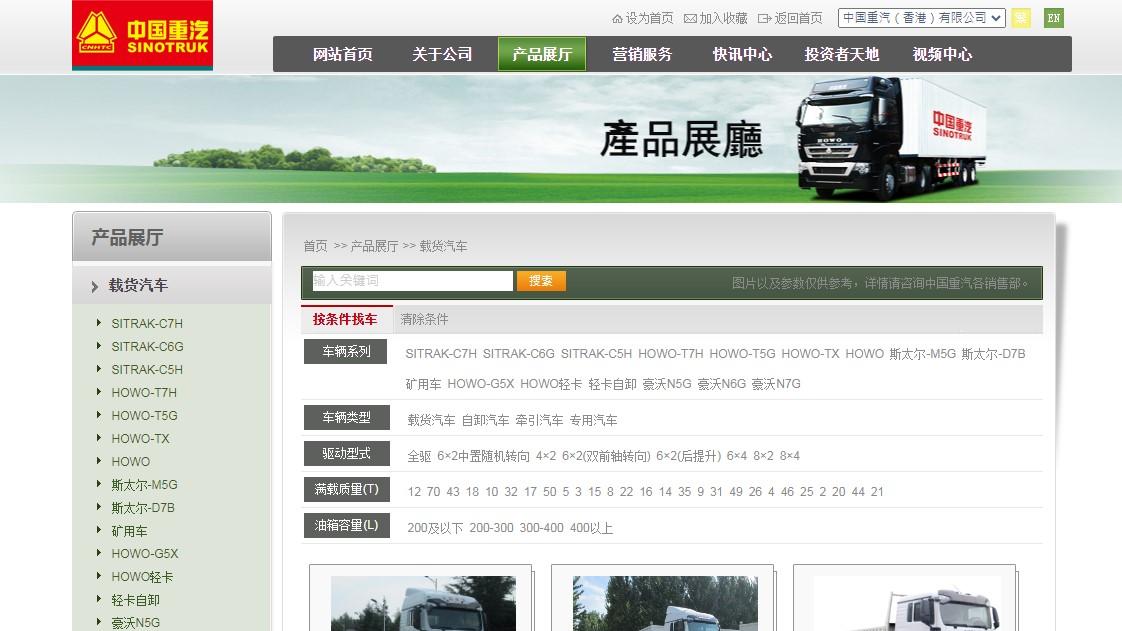Filter by 牵引汽车 vehicle type

(539, 420)
